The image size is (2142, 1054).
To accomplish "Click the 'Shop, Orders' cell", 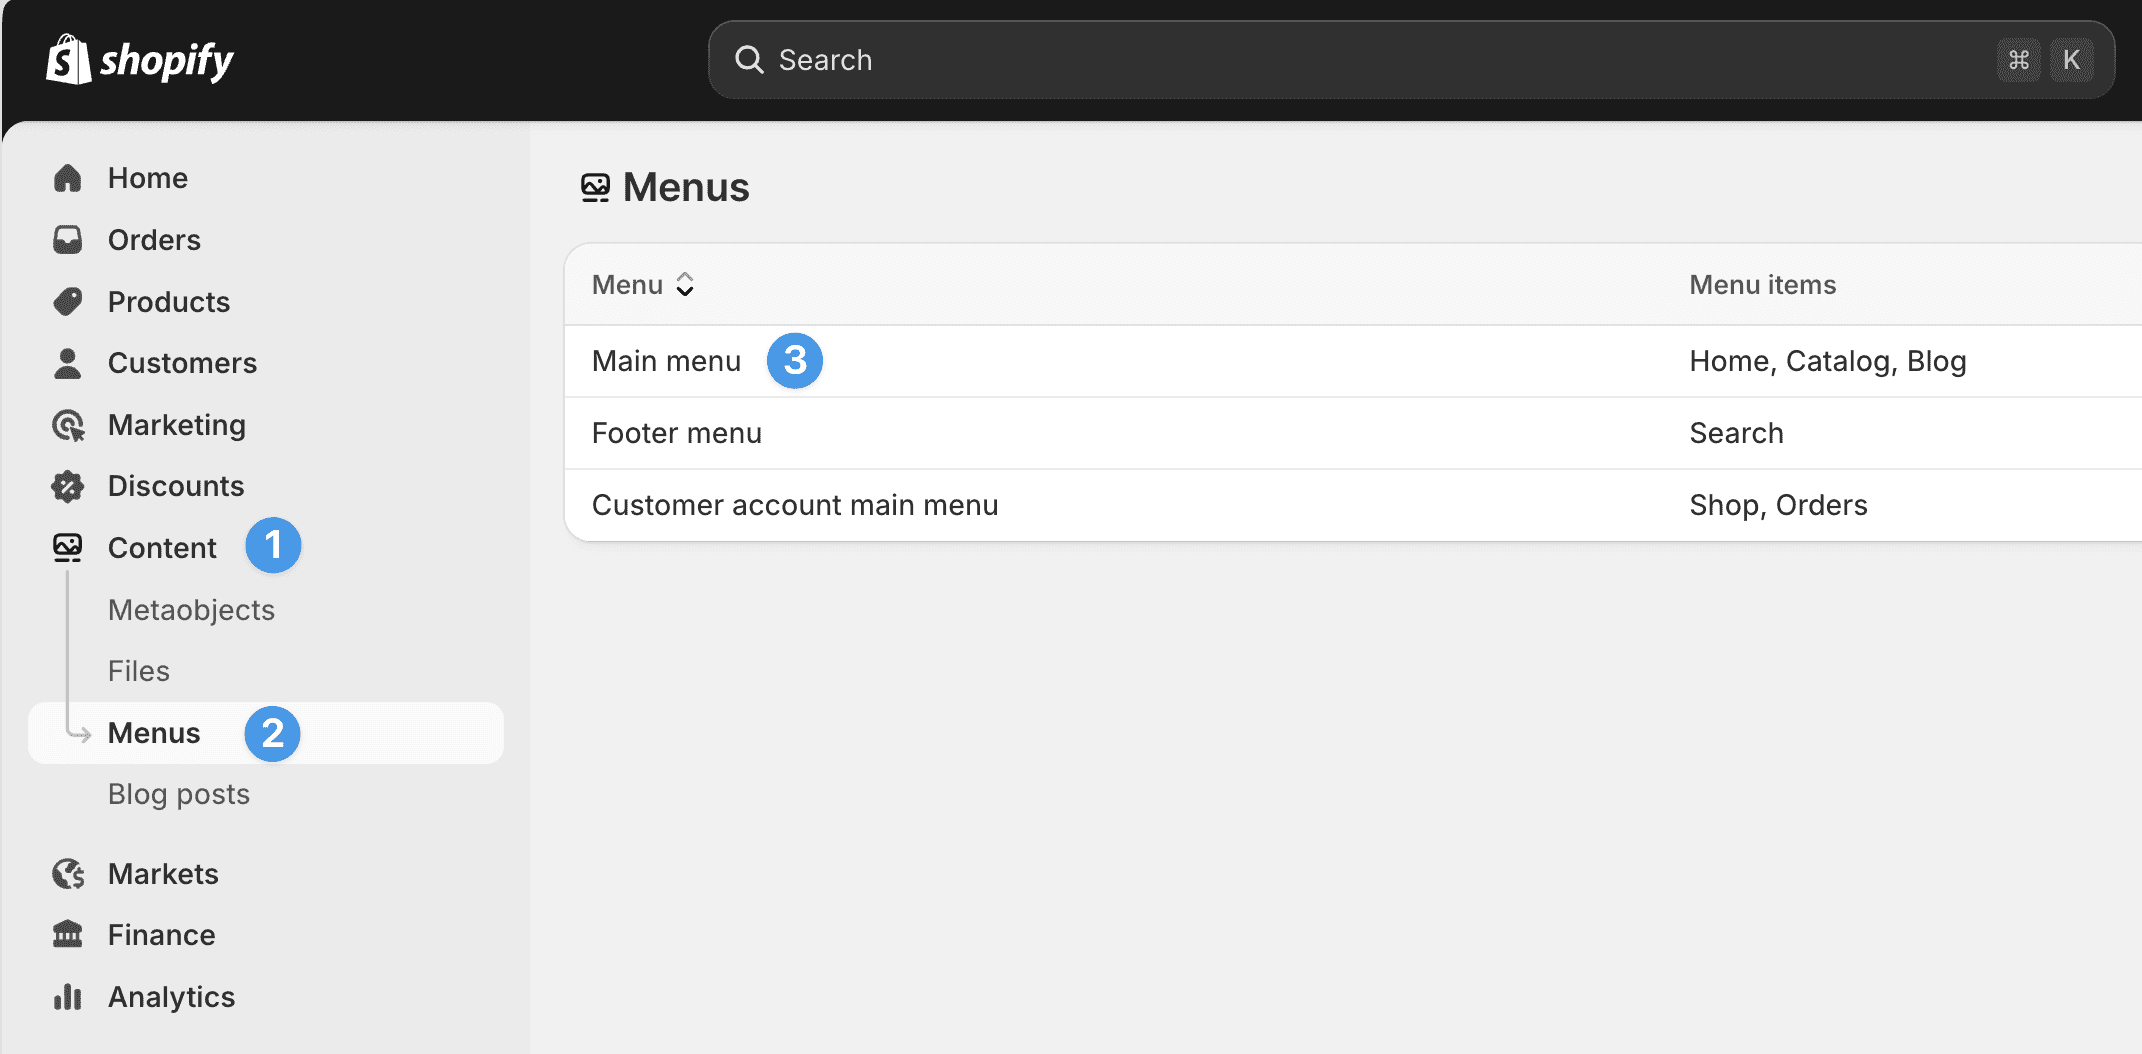I will (1779, 505).
